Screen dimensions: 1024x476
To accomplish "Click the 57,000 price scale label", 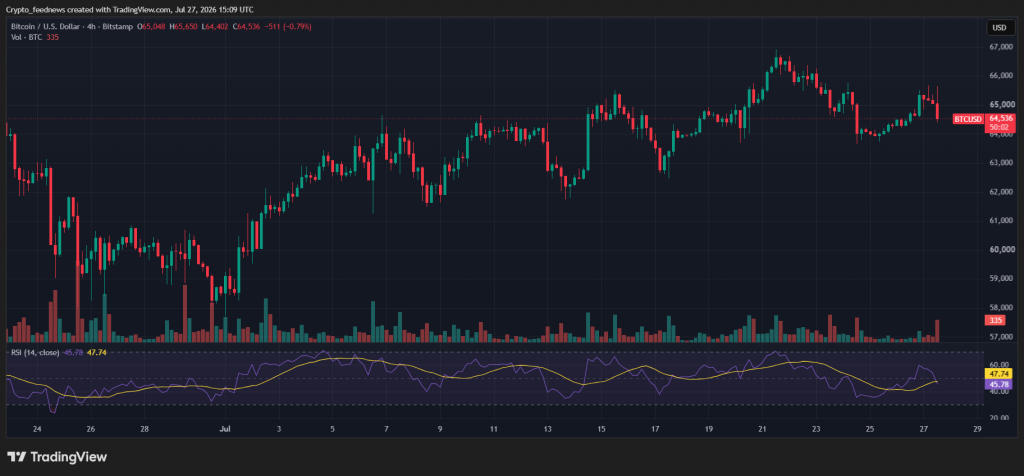I will (1001, 337).
